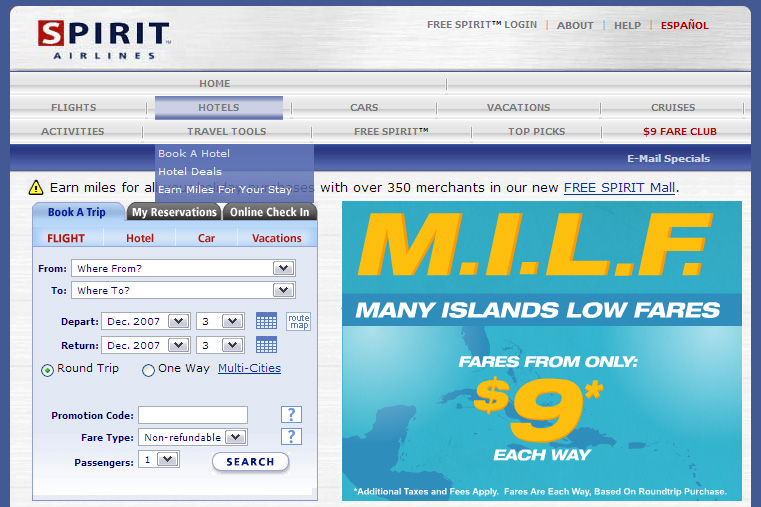Image resolution: width=761 pixels, height=507 pixels.
Task: Open the route map icon
Action: [x=298, y=321]
